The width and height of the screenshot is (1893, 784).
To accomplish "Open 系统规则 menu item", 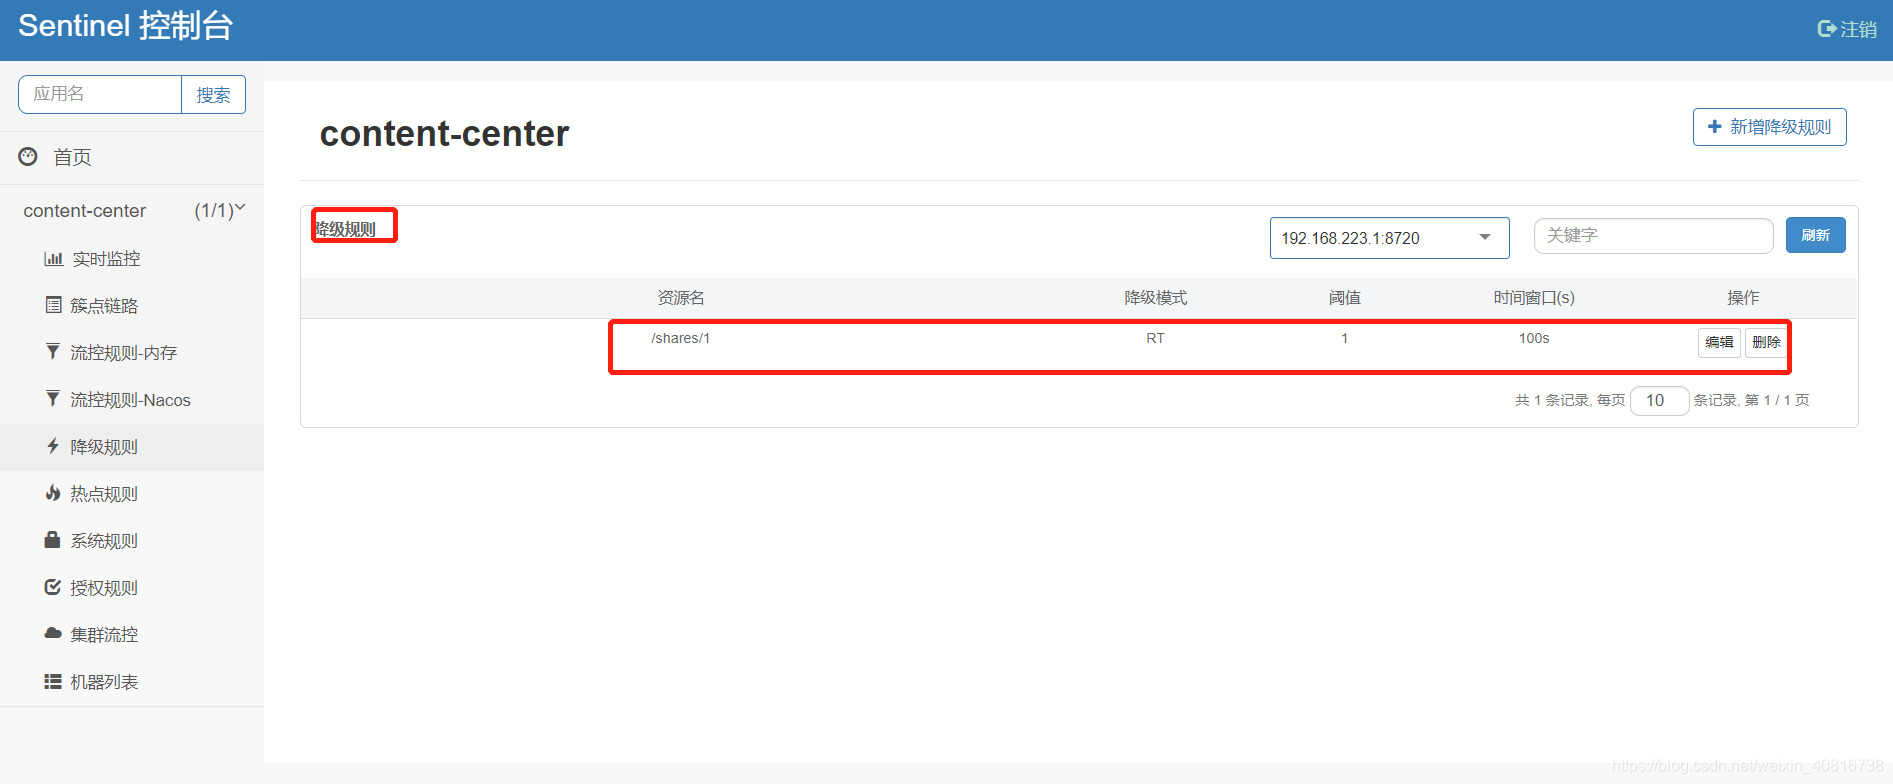I will (132, 541).
